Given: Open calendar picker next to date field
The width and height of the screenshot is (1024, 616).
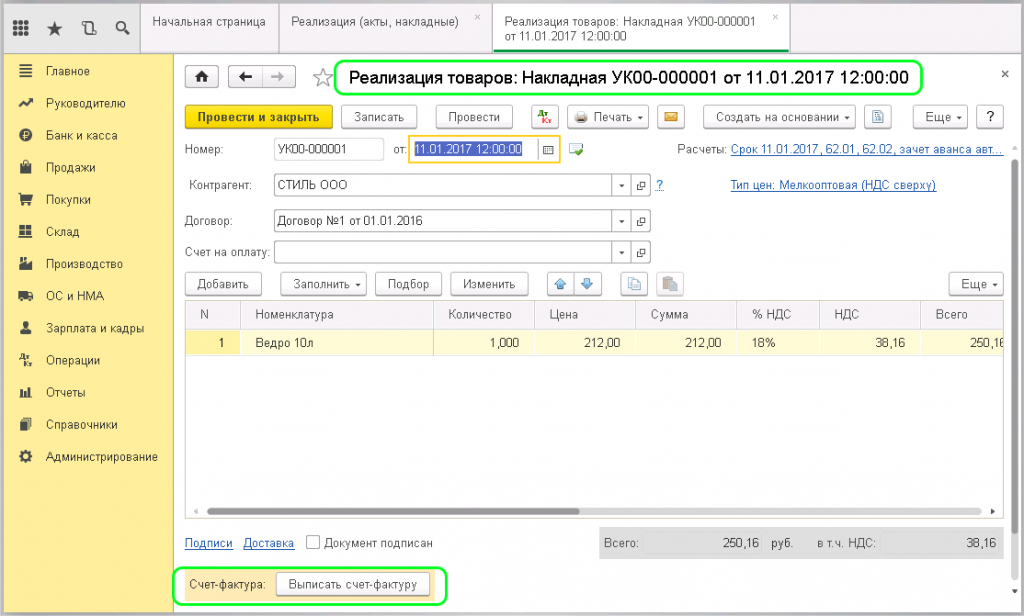Looking at the screenshot, I should coord(548,150).
